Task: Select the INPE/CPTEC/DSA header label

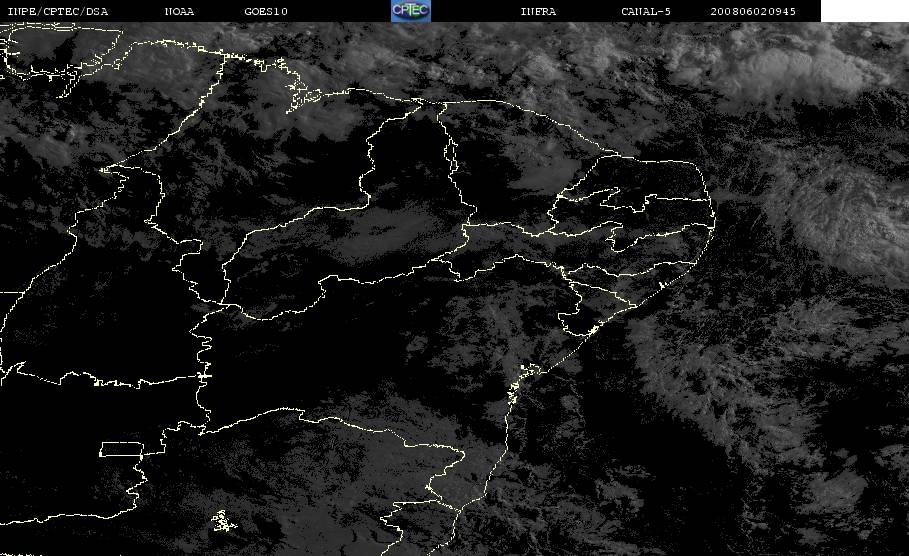Action: pyautogui.click(x=57, y=12)
